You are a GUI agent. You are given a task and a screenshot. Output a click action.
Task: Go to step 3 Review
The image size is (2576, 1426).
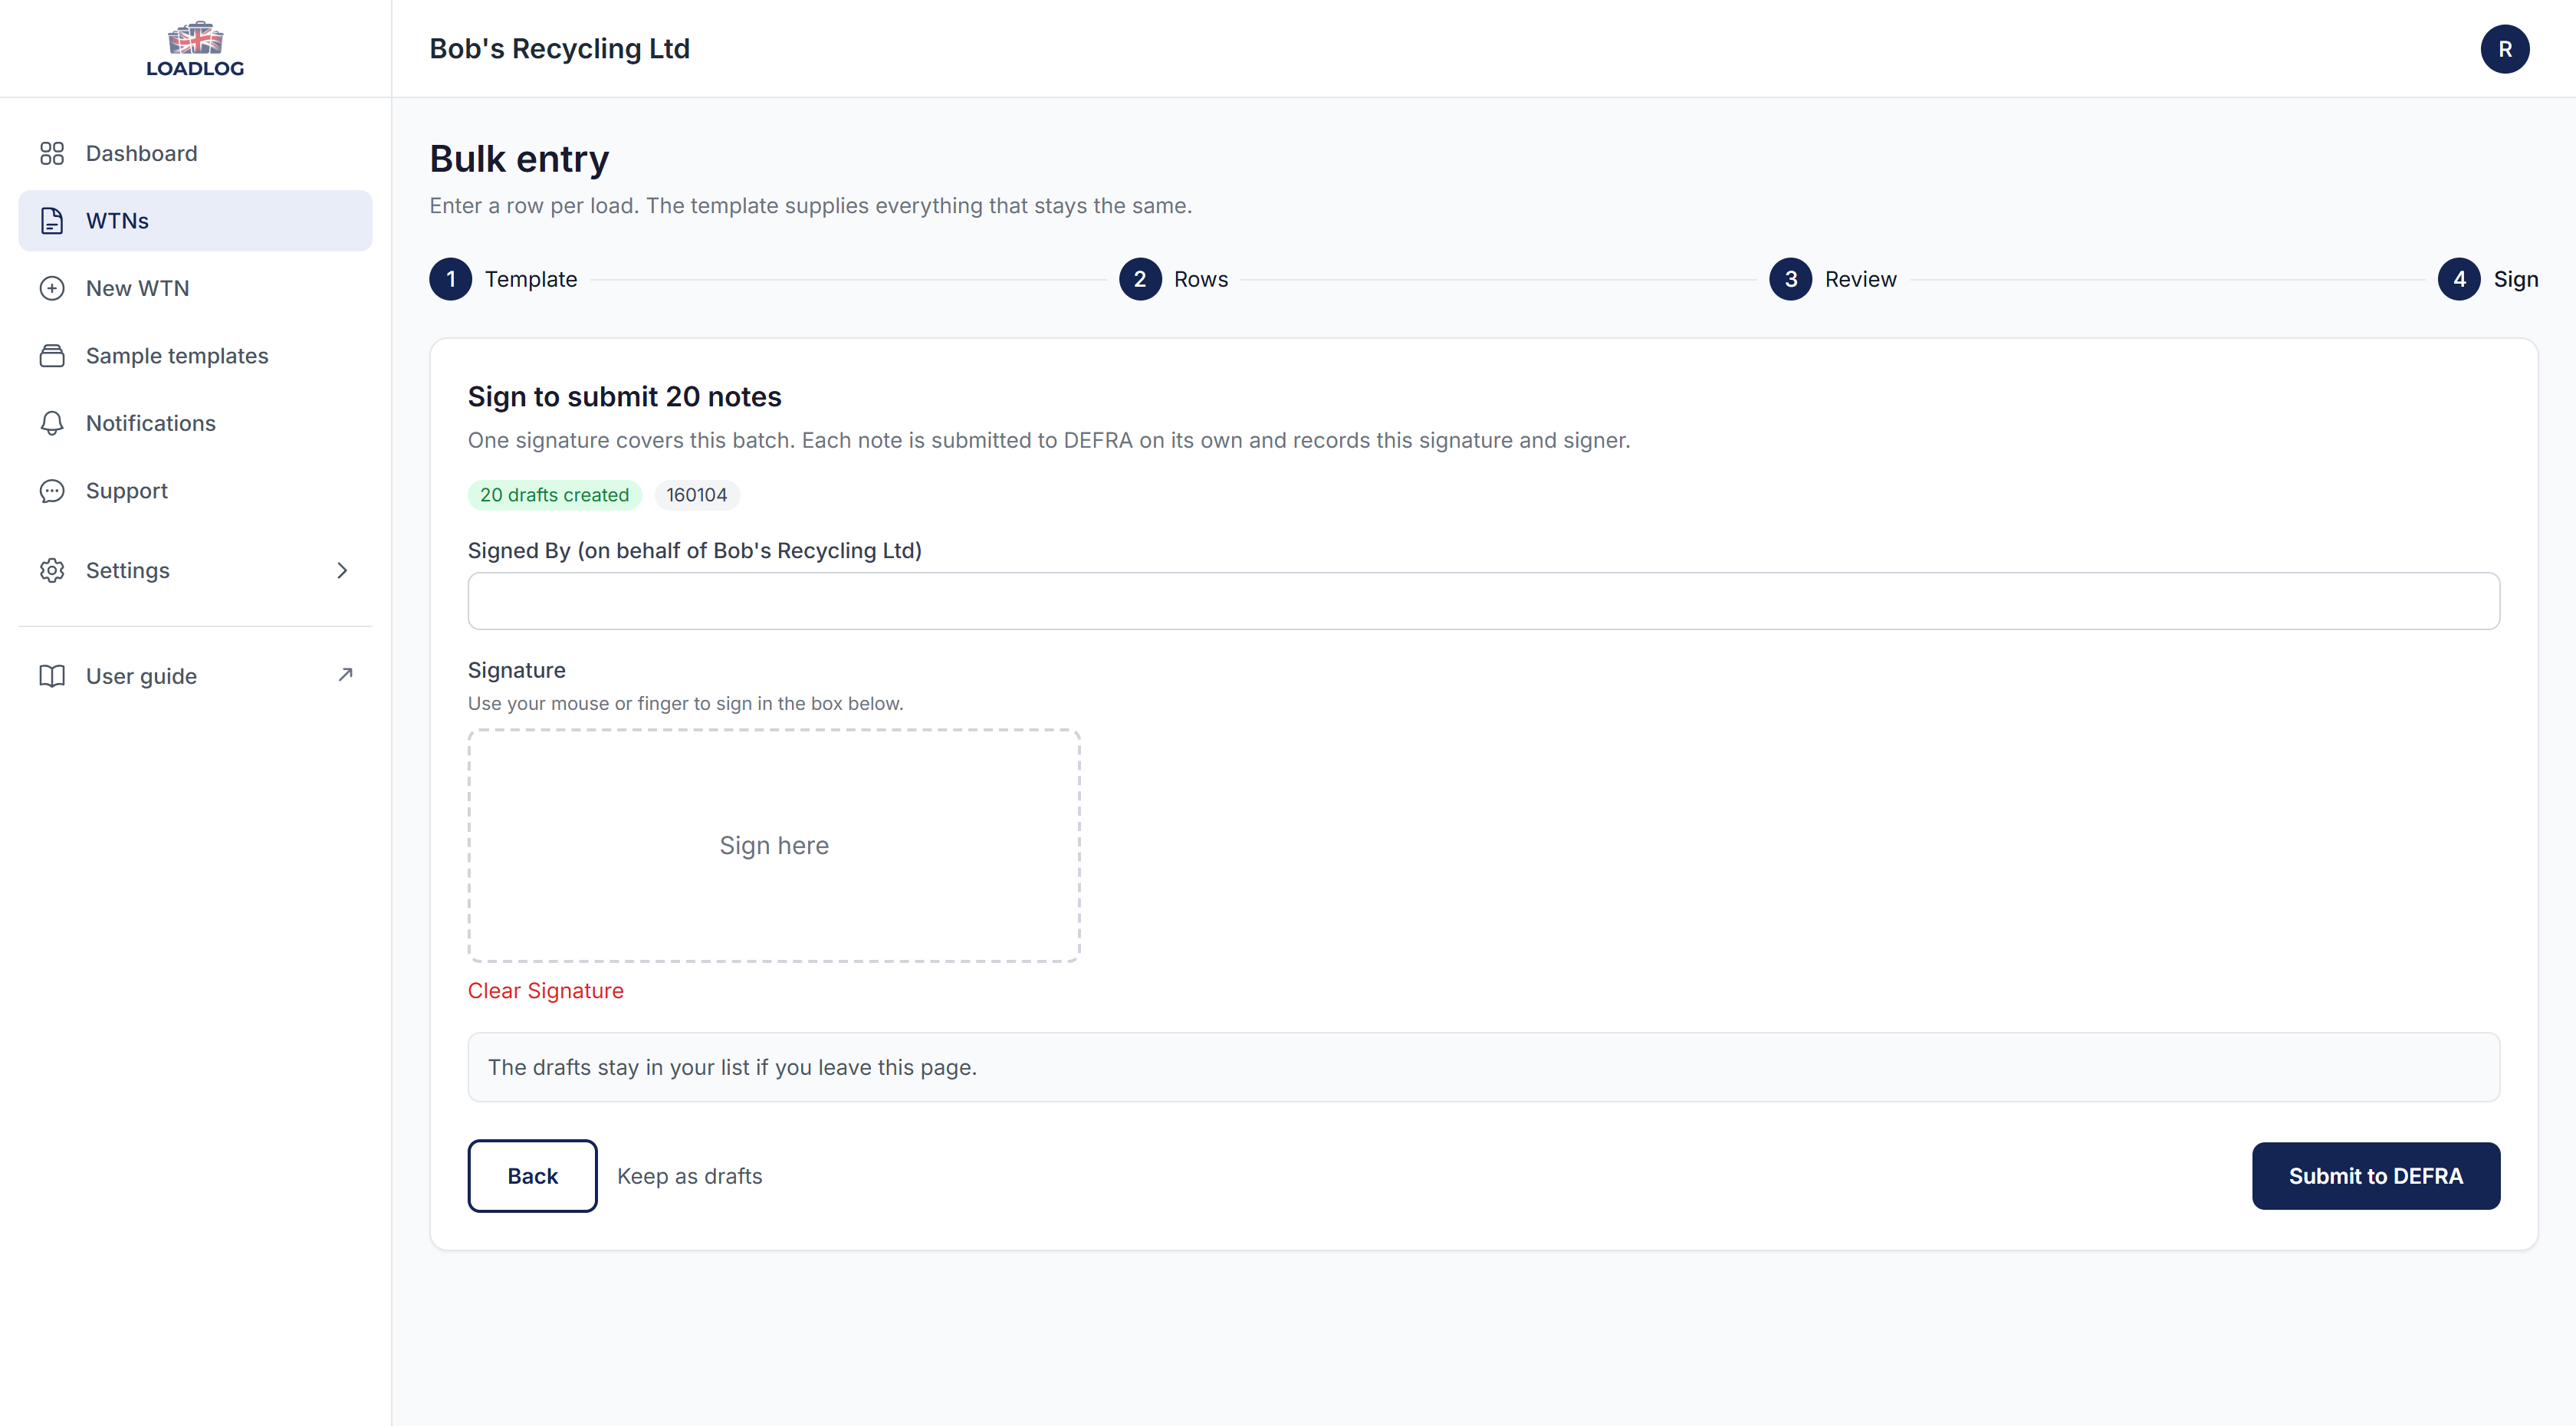coord(1832,279)
